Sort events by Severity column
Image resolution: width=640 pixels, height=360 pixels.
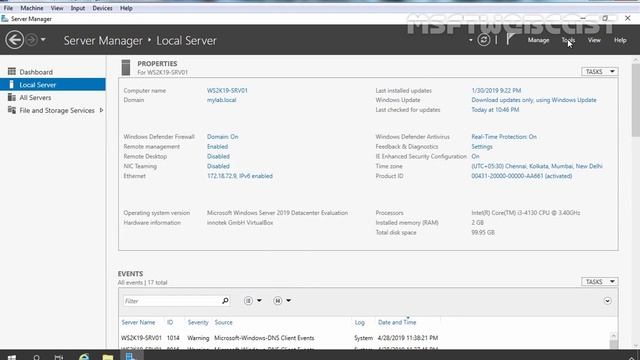coord(198,322)
